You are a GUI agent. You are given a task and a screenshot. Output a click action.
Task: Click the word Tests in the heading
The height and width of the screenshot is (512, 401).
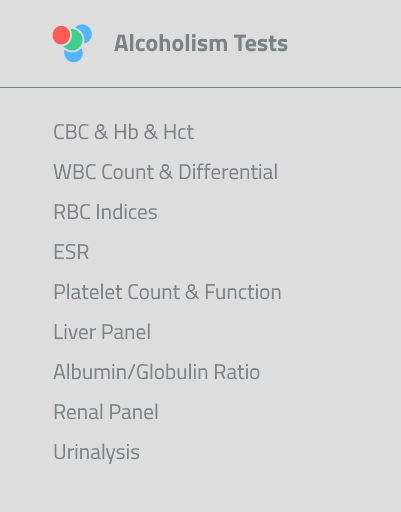[261, 43]
